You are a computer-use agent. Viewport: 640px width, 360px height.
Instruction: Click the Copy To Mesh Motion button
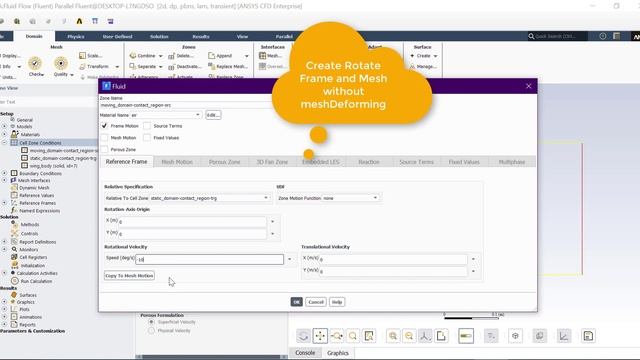tap(129, 276)
